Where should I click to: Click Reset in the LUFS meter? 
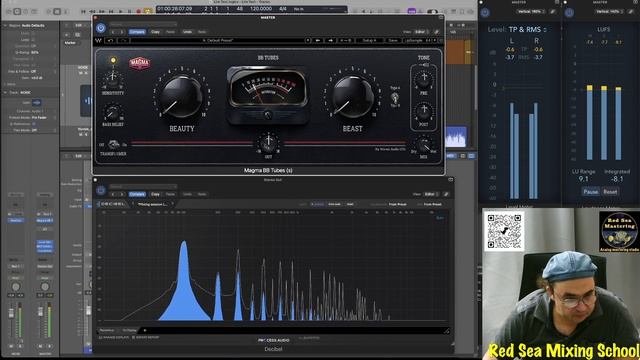coord(610,191)
